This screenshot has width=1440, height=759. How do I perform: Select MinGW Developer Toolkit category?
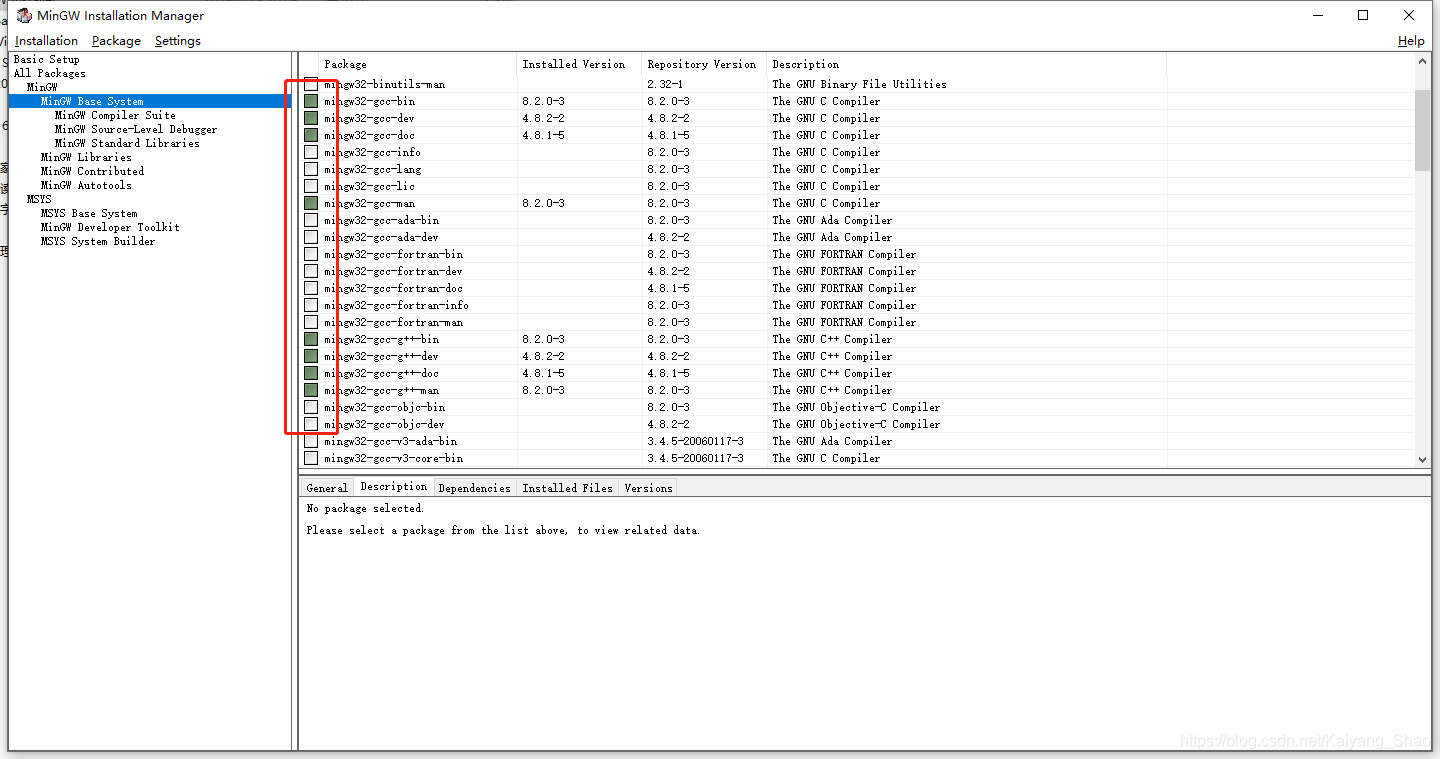[x=110, y=227]
